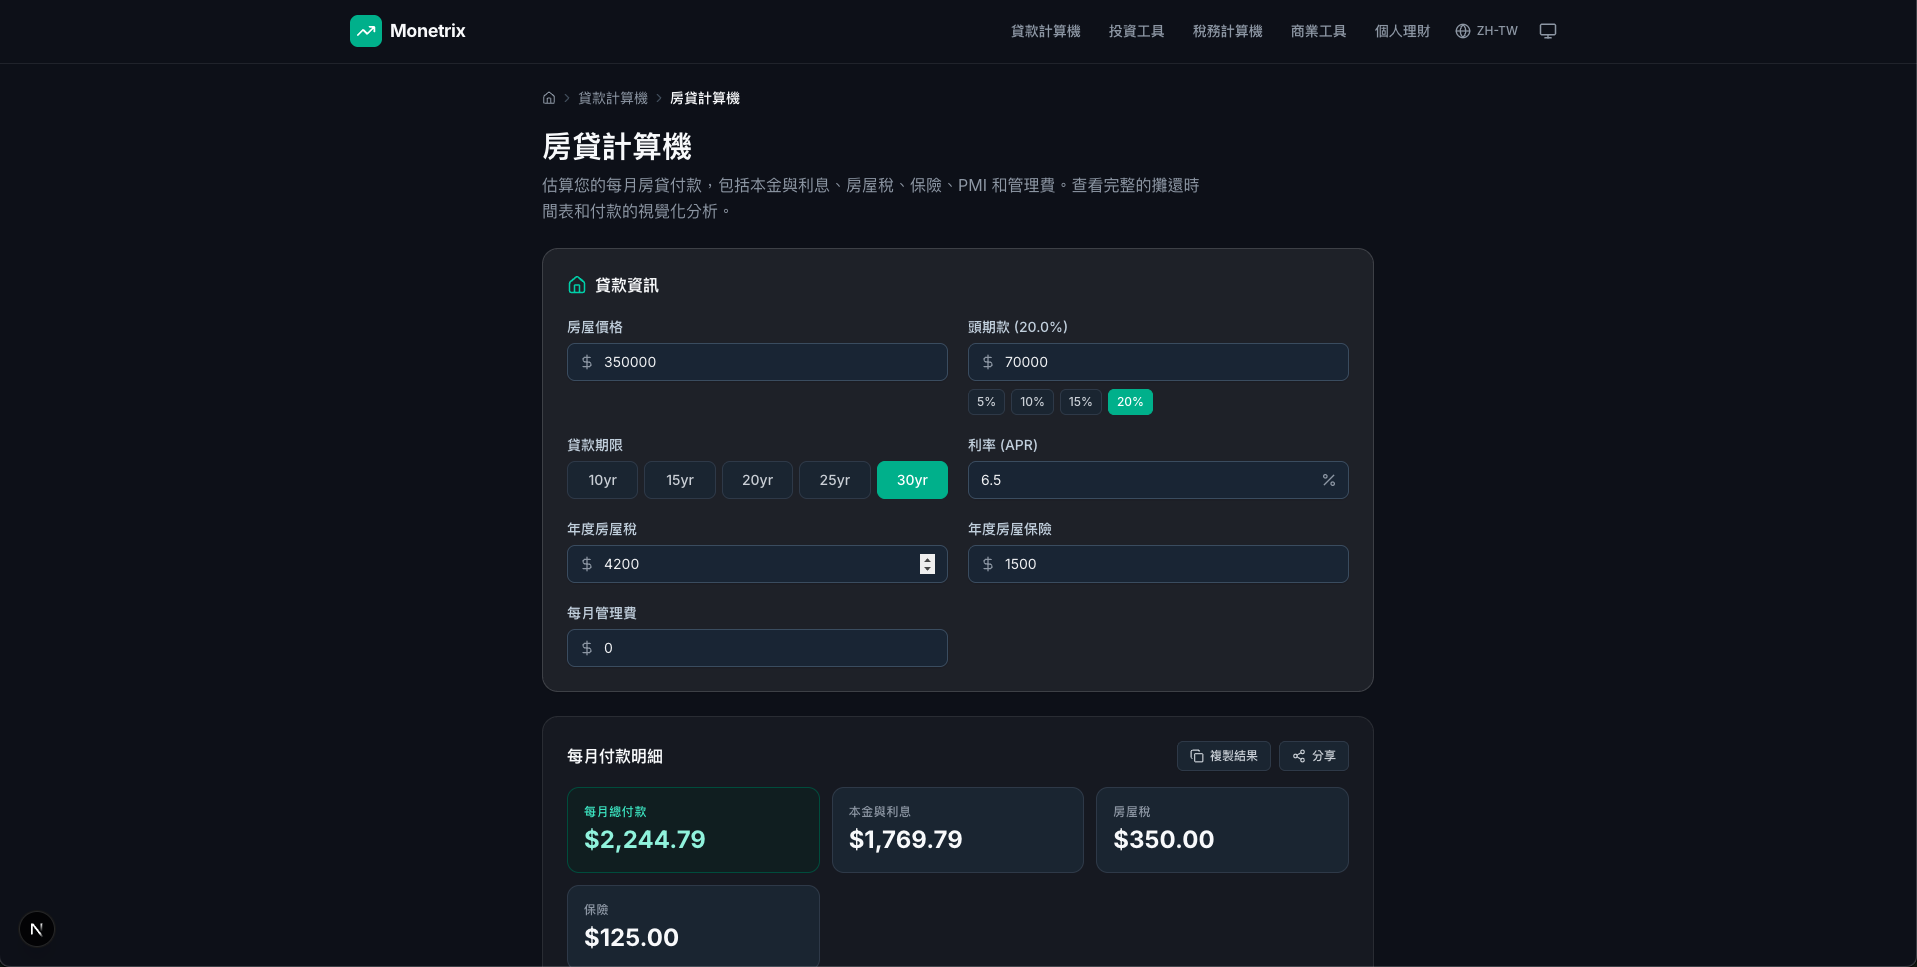This screenshot has height=967, width=1917.
Task: Click the house icon beside 貸款資訊
Action: tap(577, 285)
